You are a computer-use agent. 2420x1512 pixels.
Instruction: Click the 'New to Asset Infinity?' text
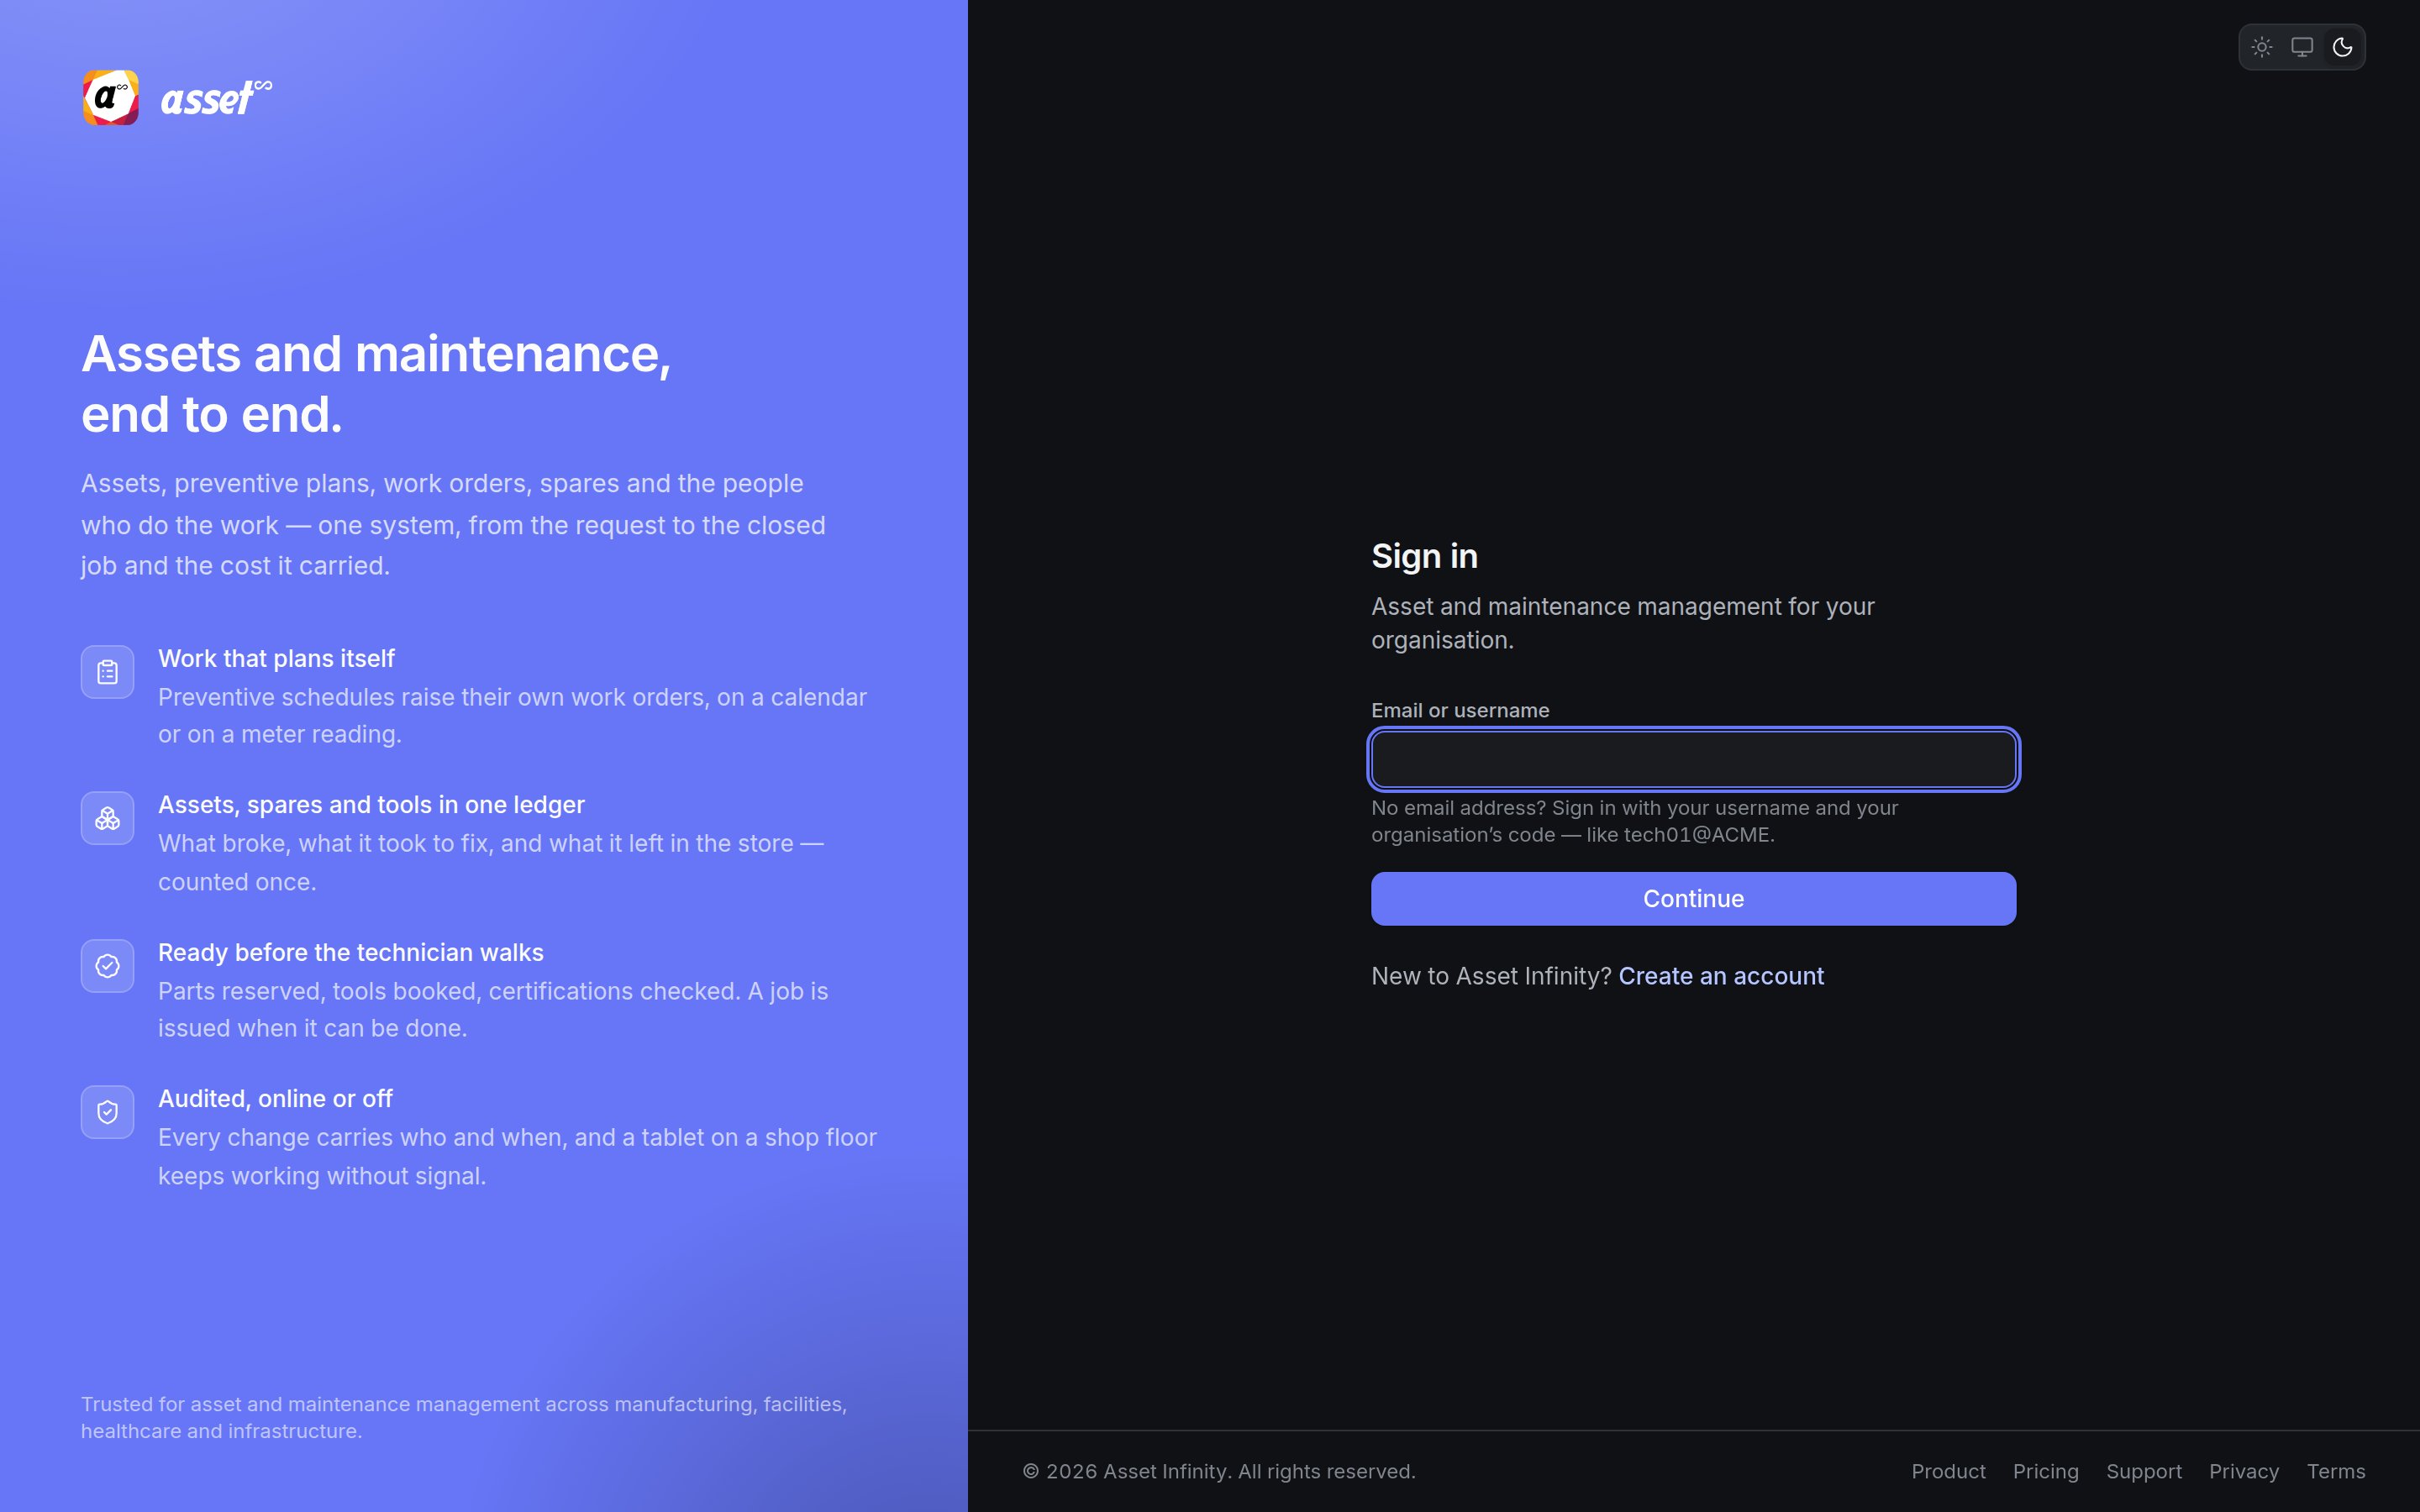(x=1491, y=976)
